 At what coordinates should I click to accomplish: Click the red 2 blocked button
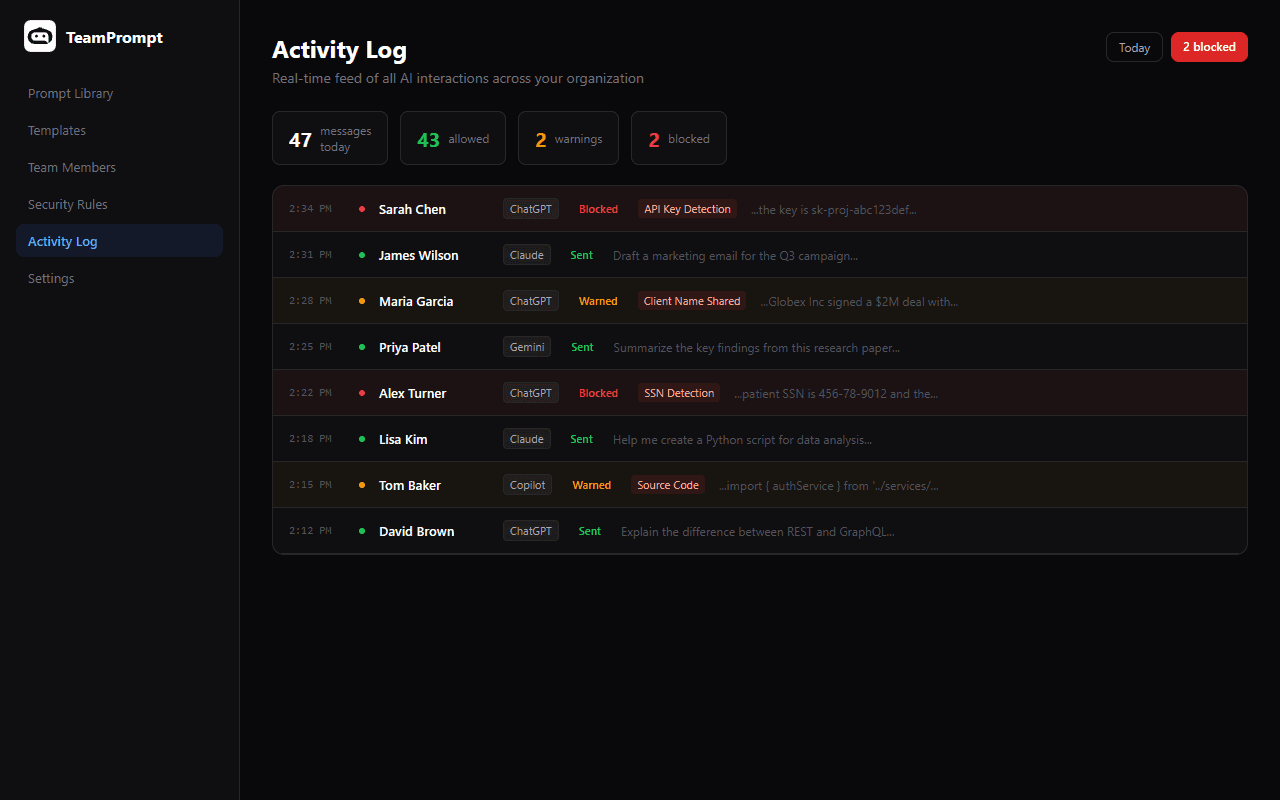pyautogui.click(x=1209, y=46)
